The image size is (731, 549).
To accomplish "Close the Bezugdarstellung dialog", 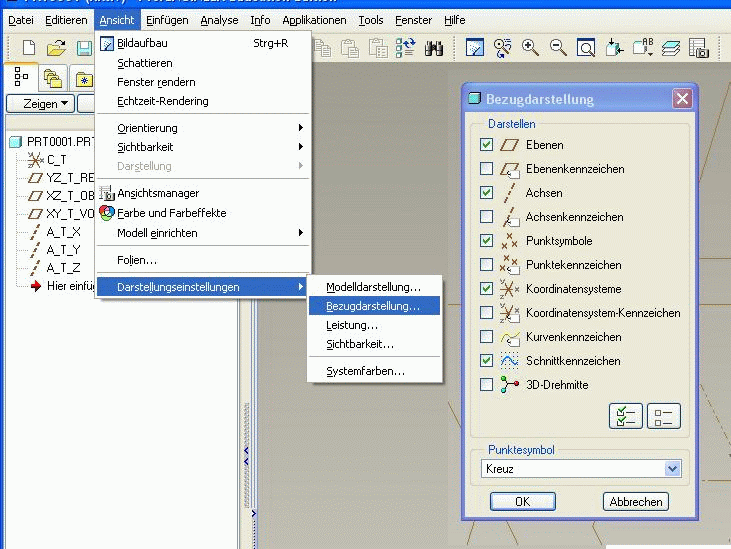I will tap(682, 98).
